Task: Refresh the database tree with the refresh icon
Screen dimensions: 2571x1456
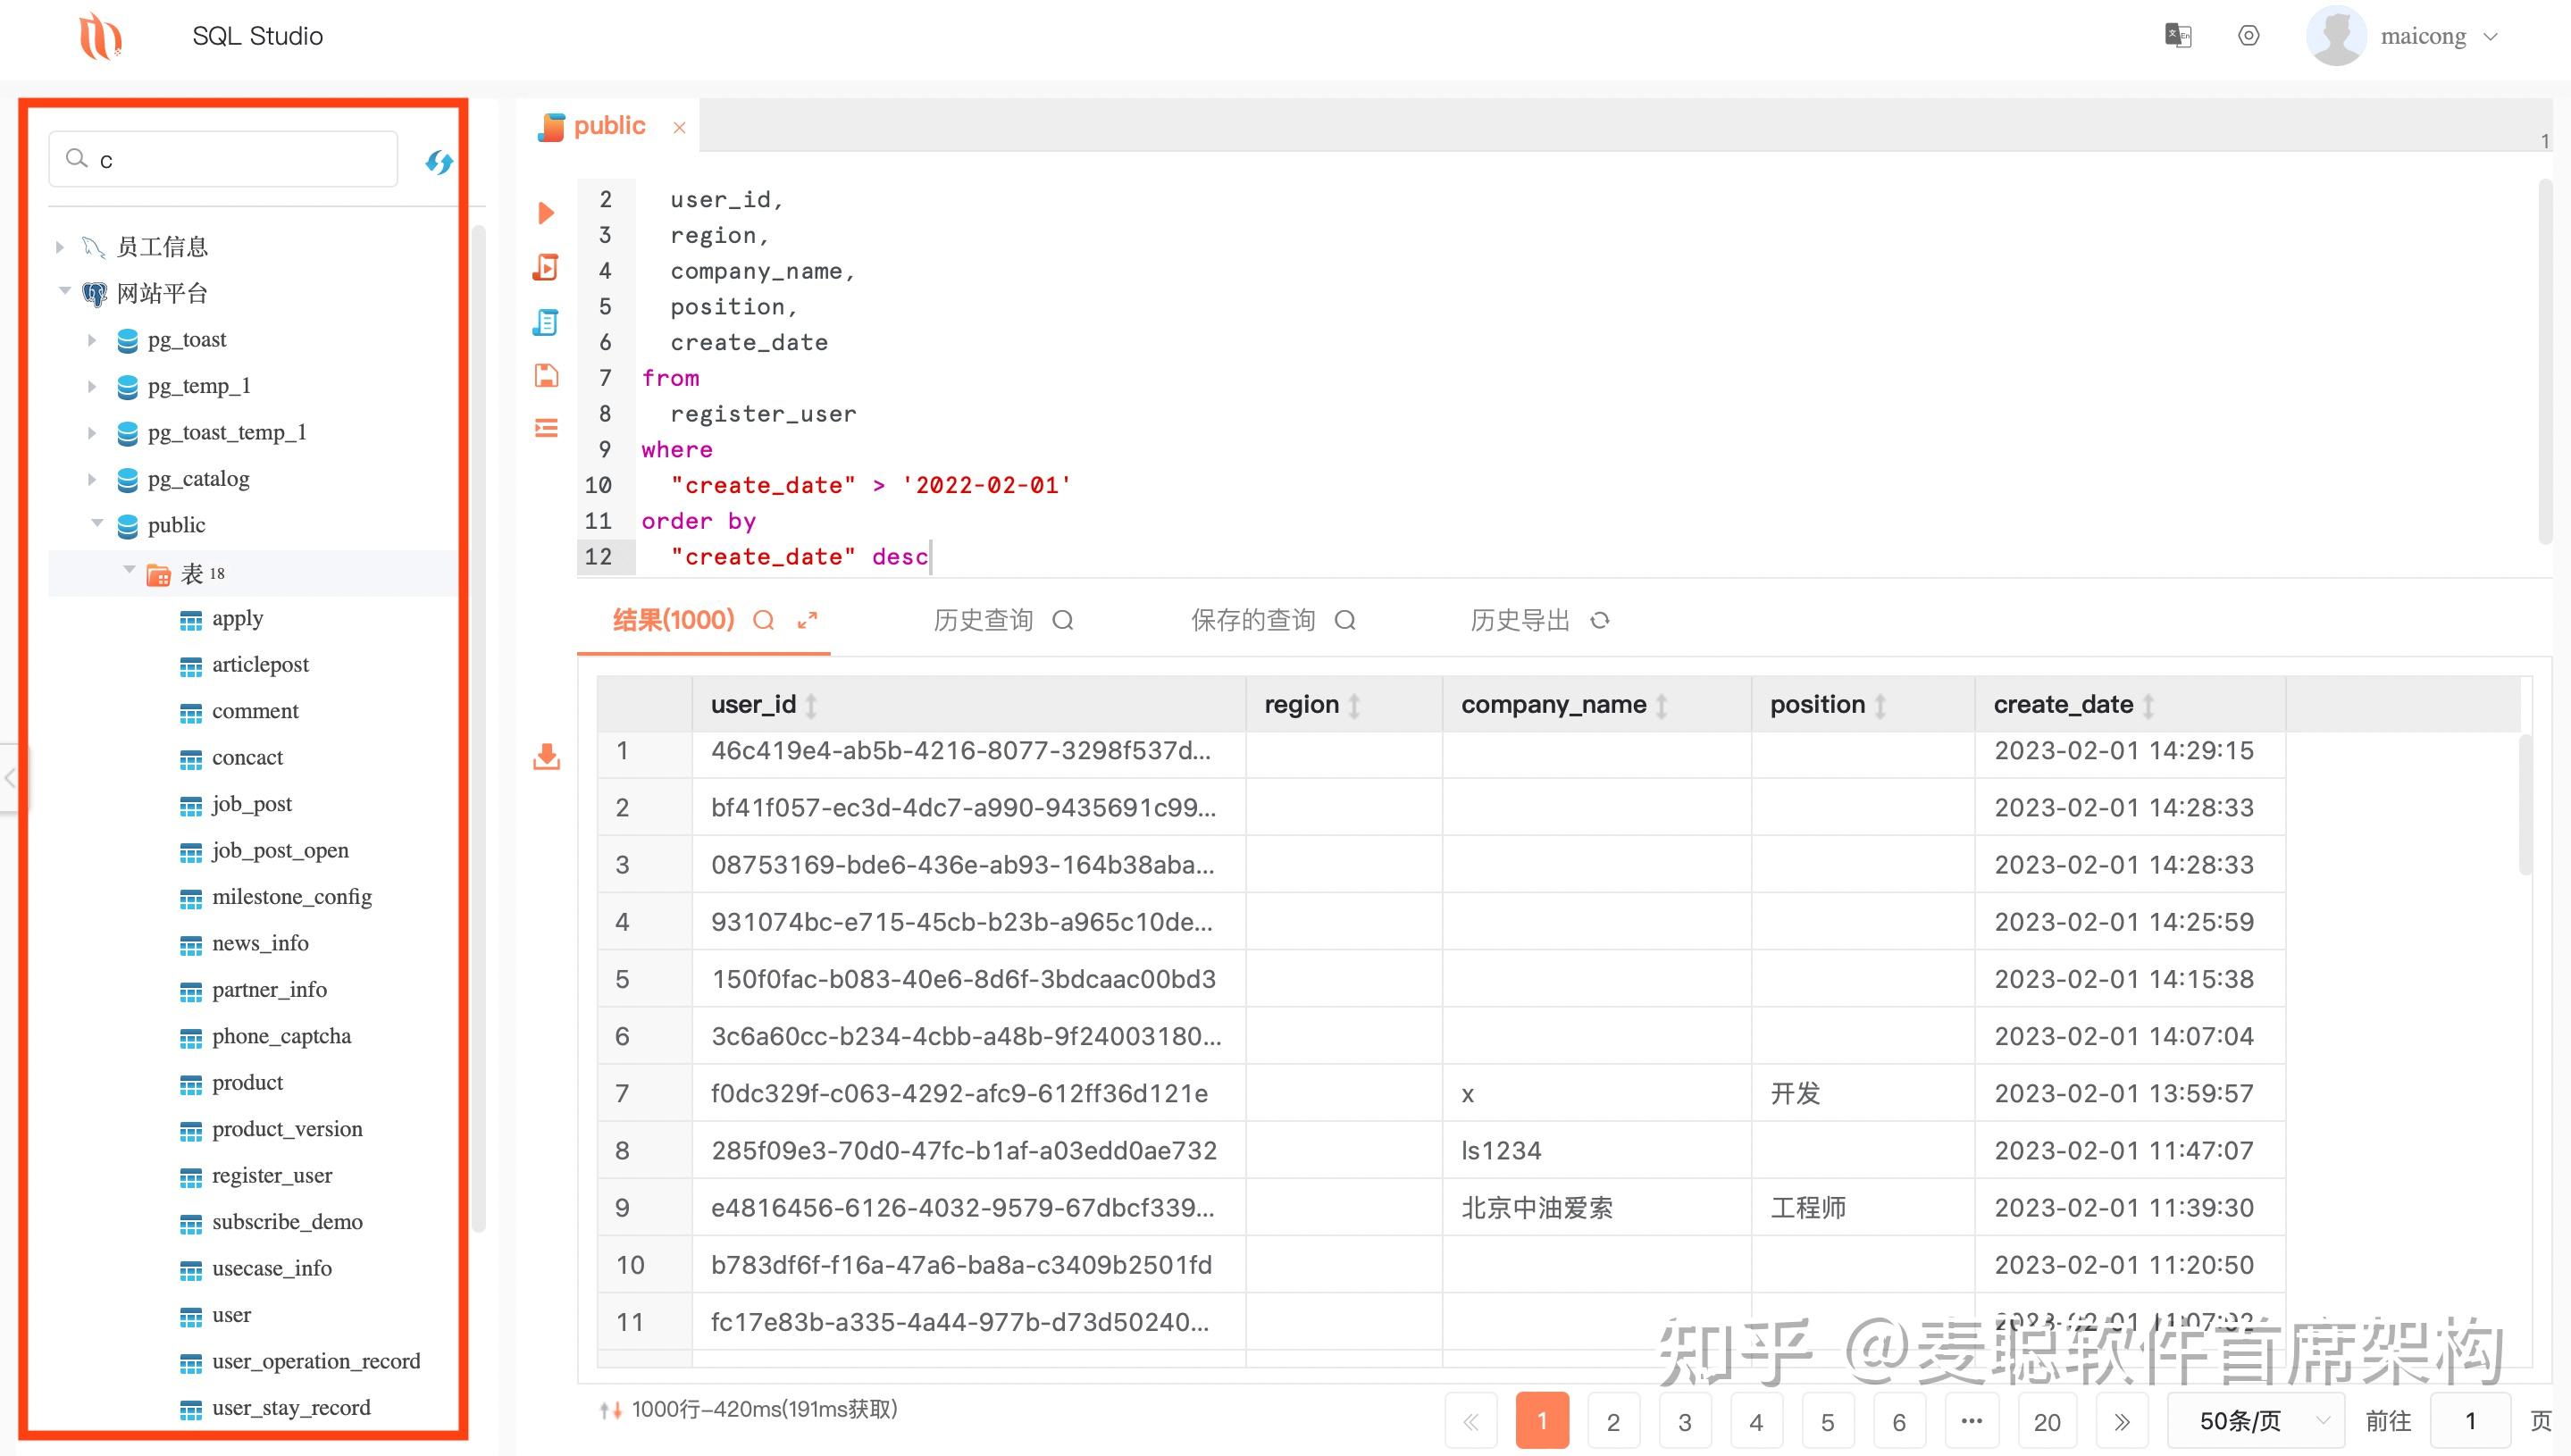Action: pos(437,161)
